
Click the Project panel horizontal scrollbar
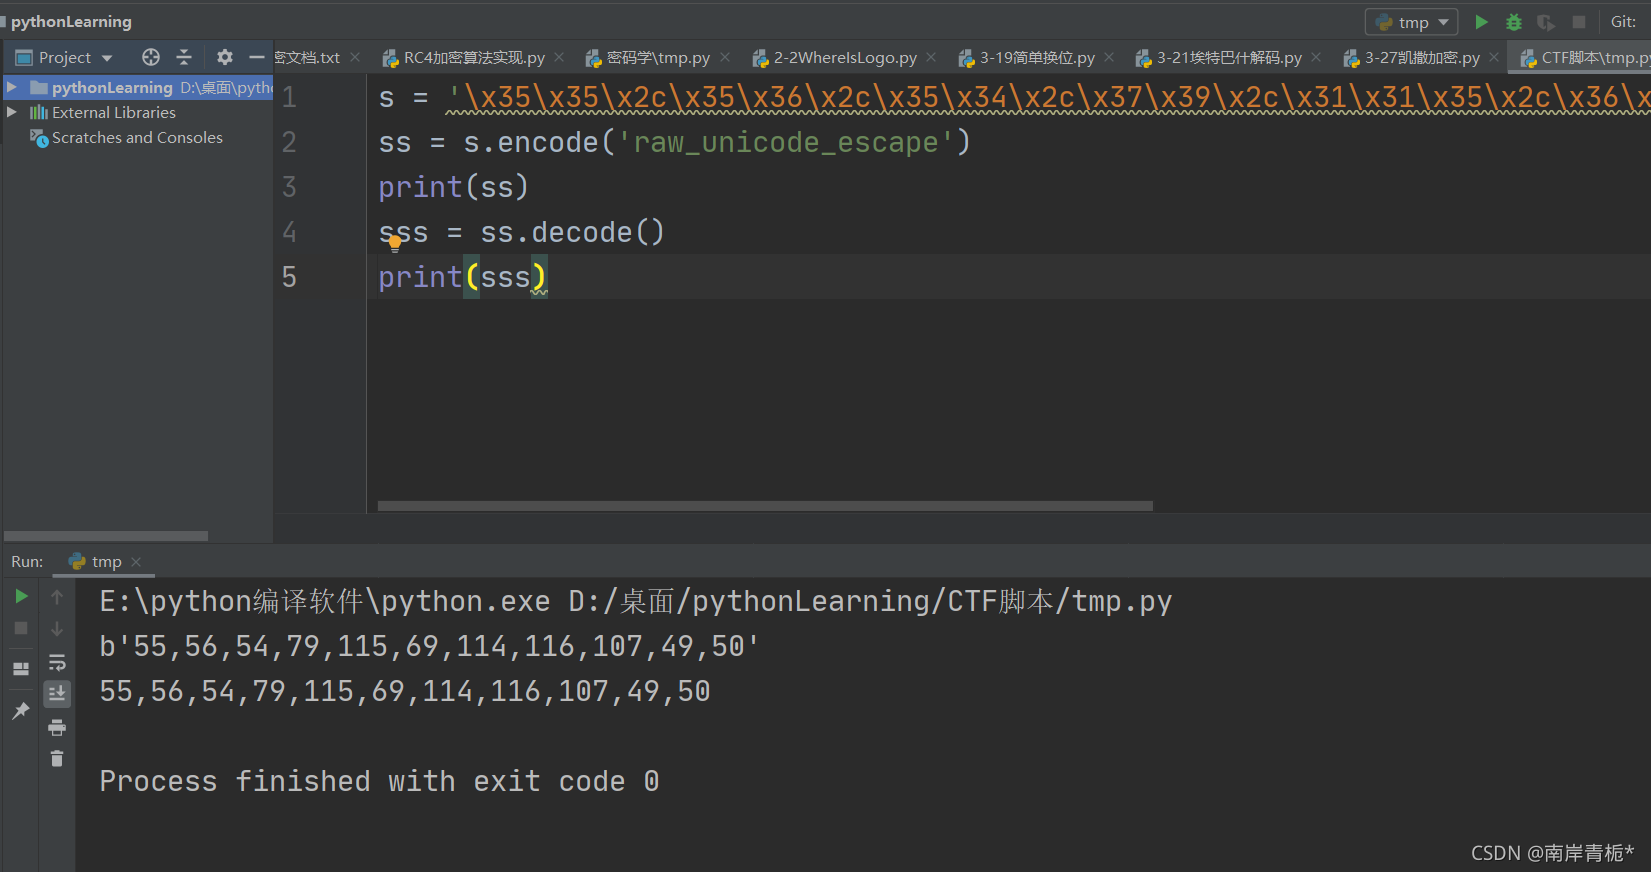pyautogui.click(x=106, y=536)
